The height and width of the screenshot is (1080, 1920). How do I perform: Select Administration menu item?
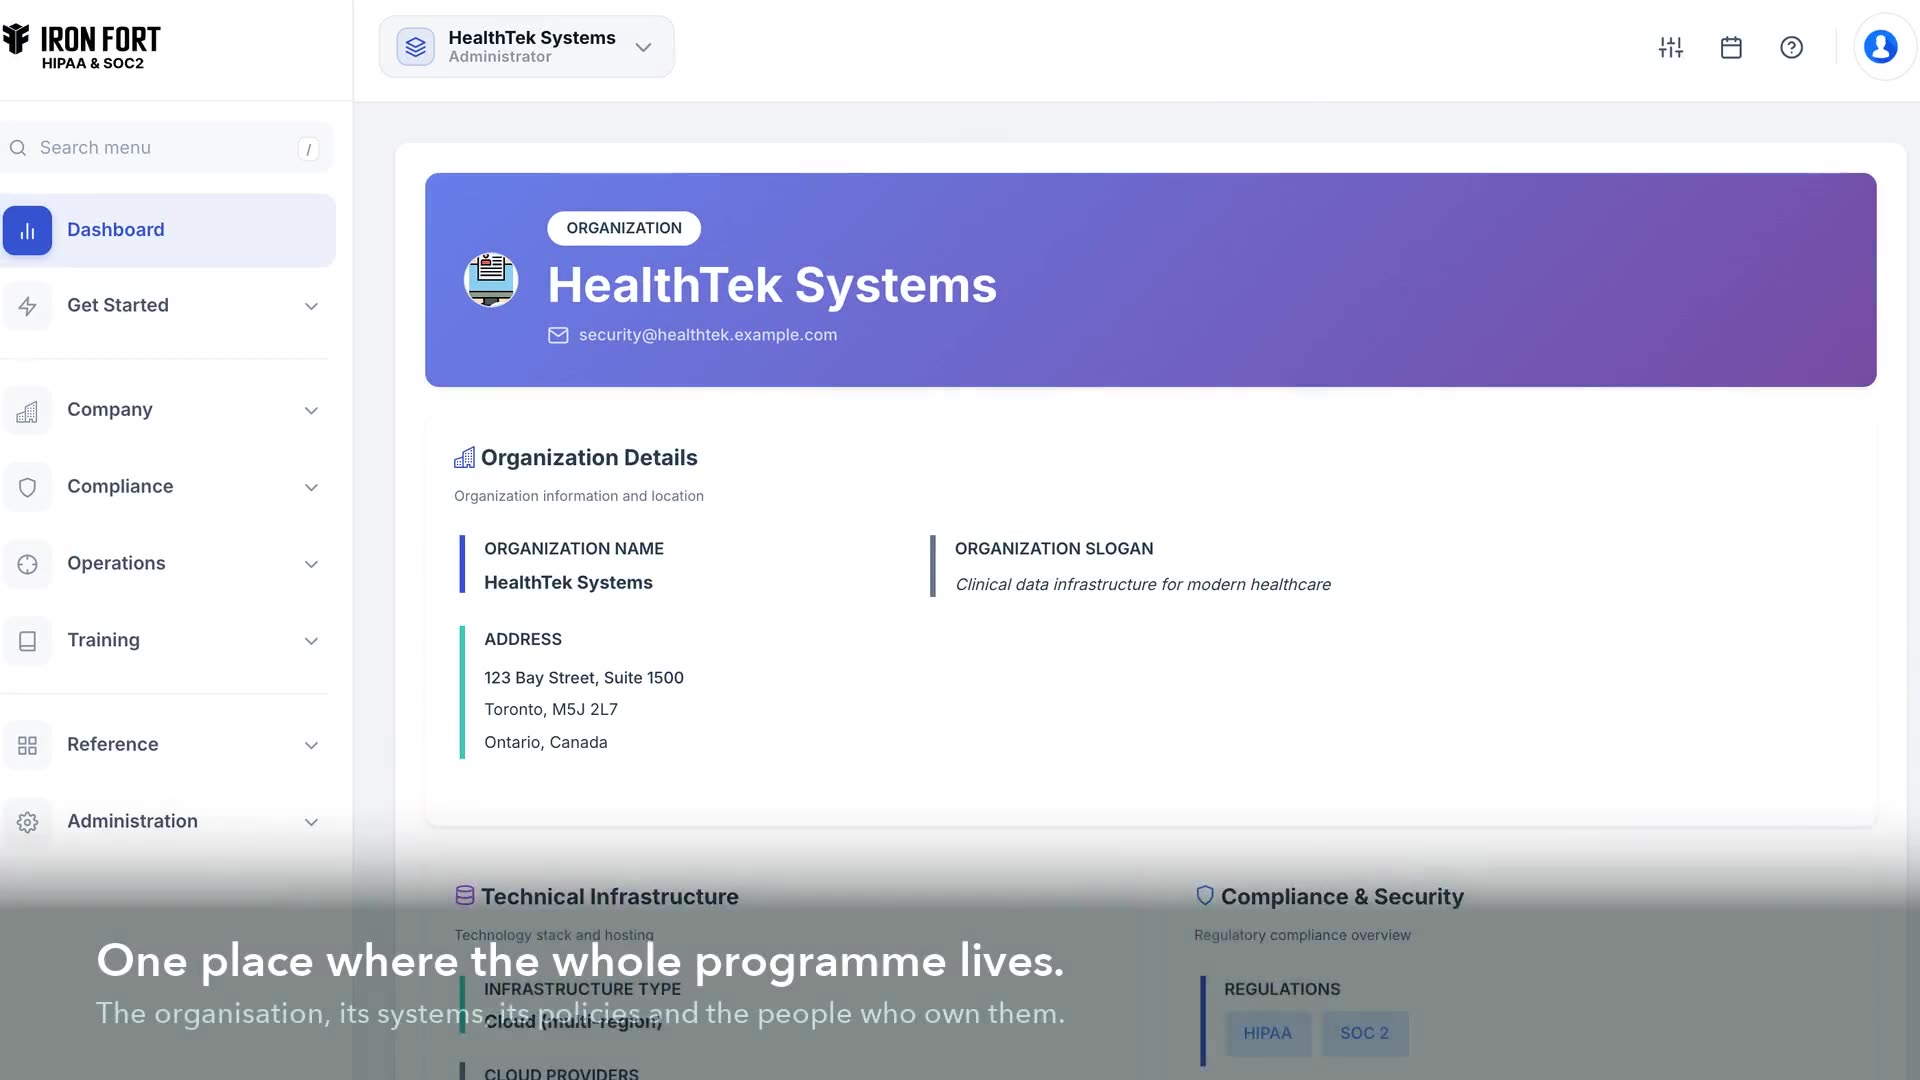click(168, 821)
